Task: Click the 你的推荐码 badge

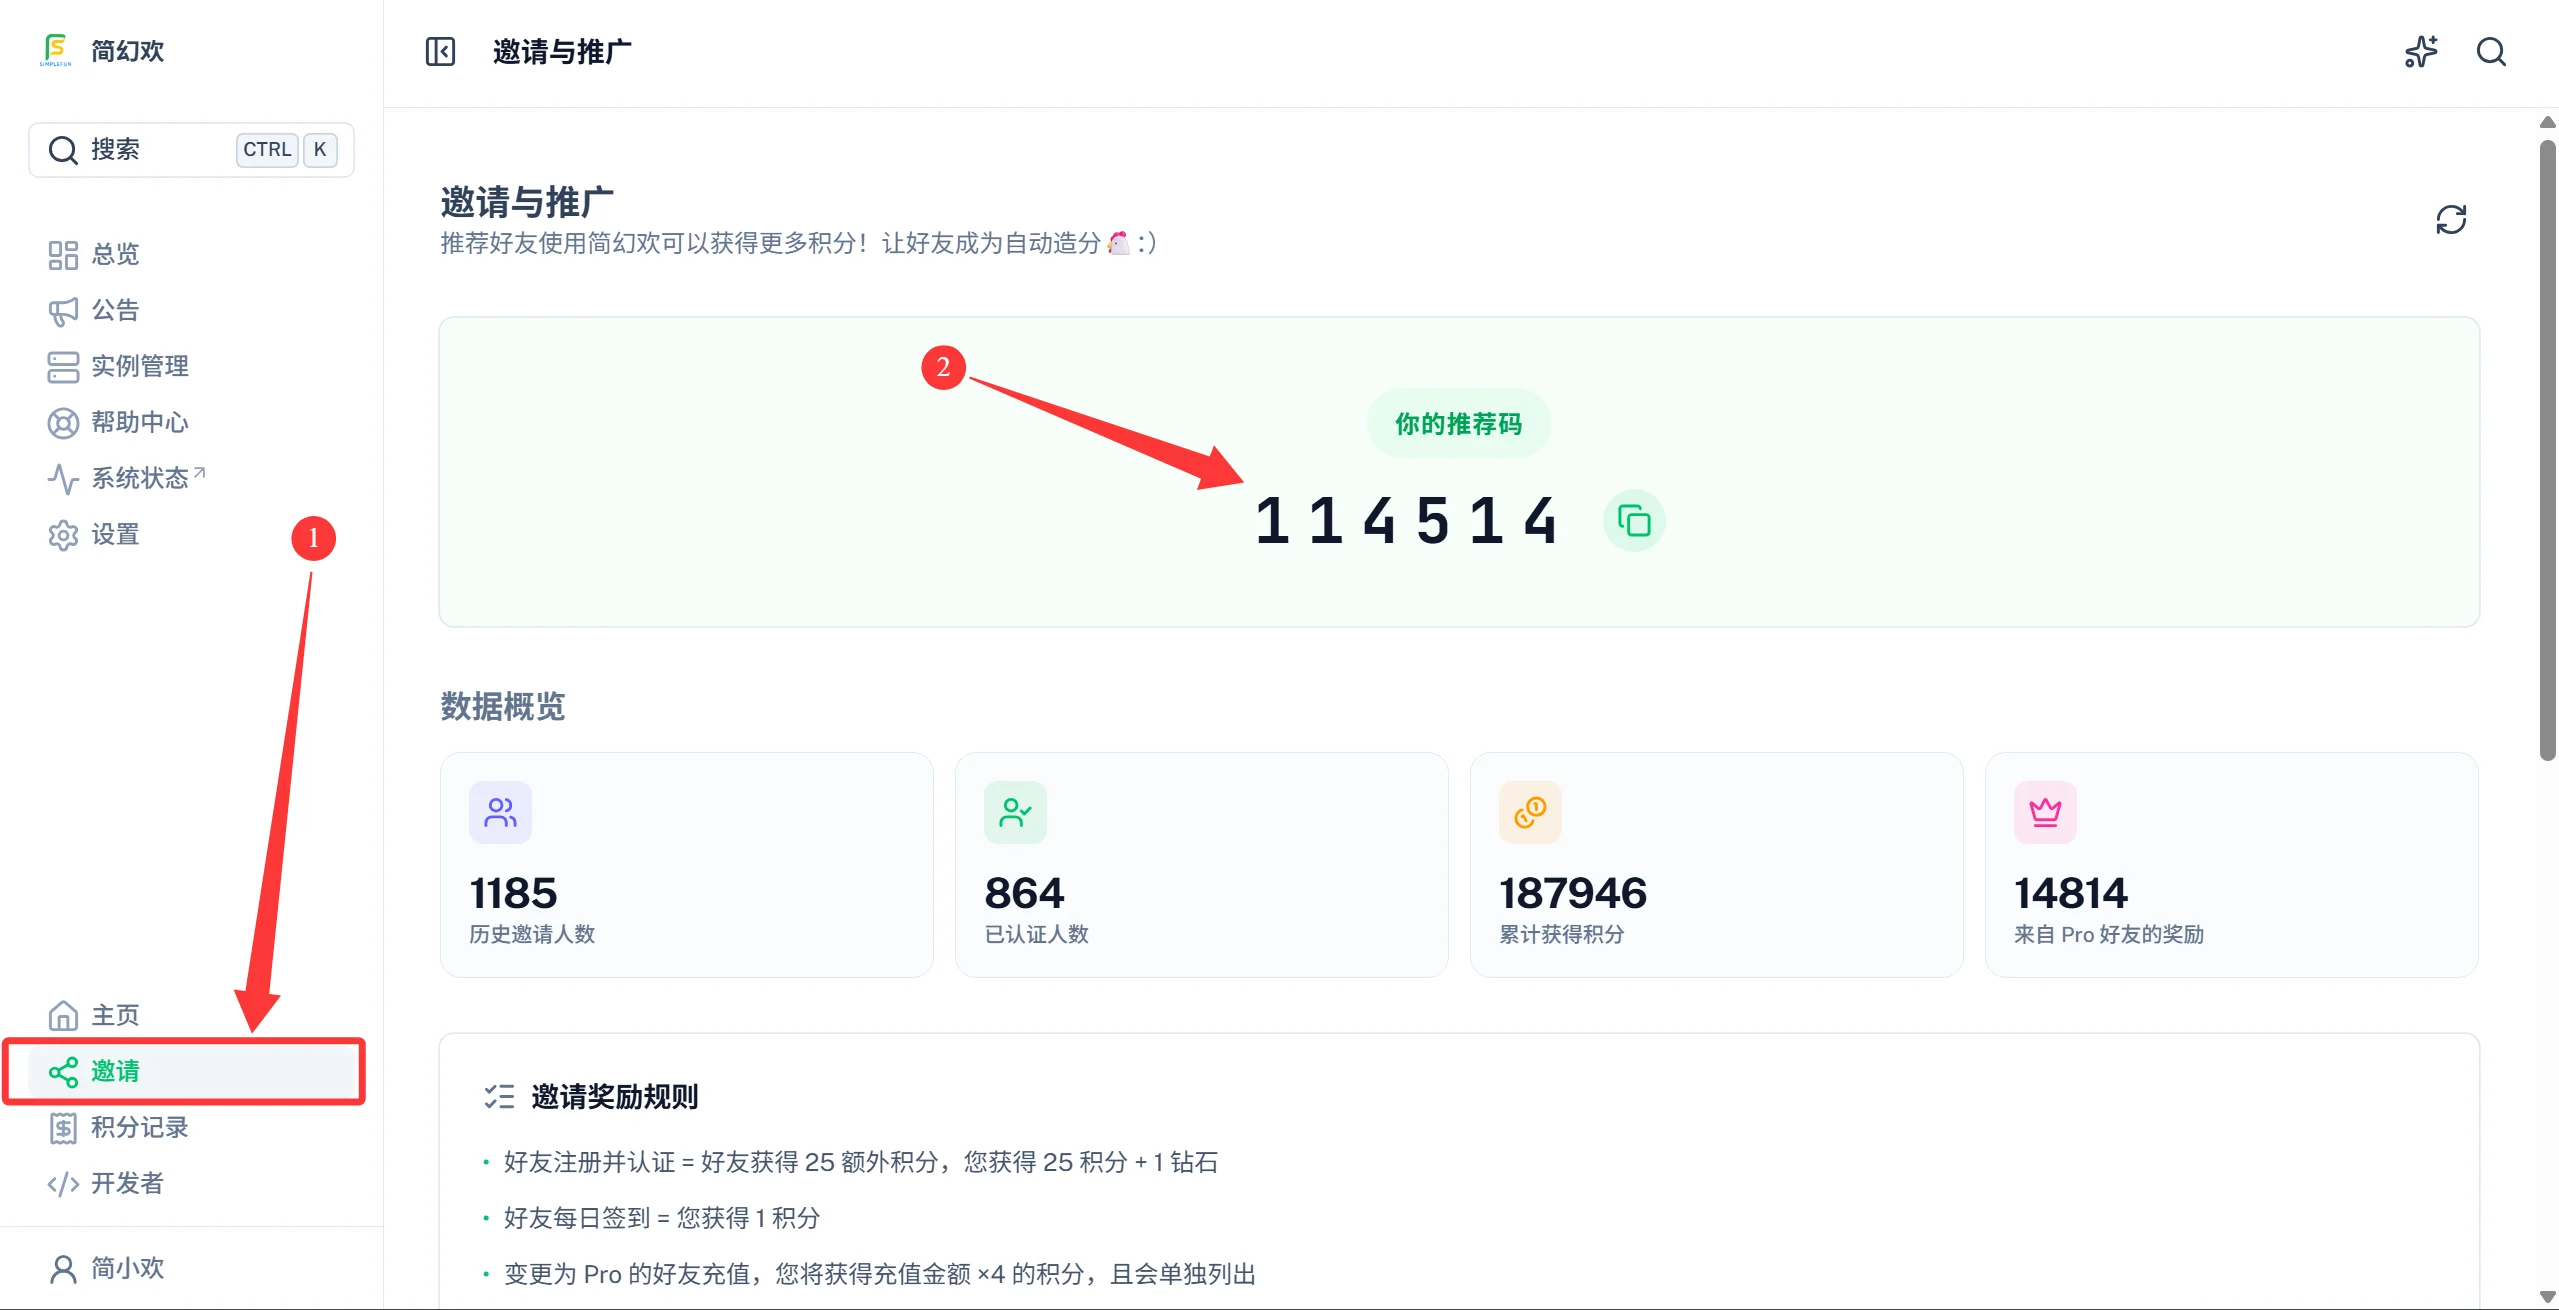Action: tap(1459, 424)
